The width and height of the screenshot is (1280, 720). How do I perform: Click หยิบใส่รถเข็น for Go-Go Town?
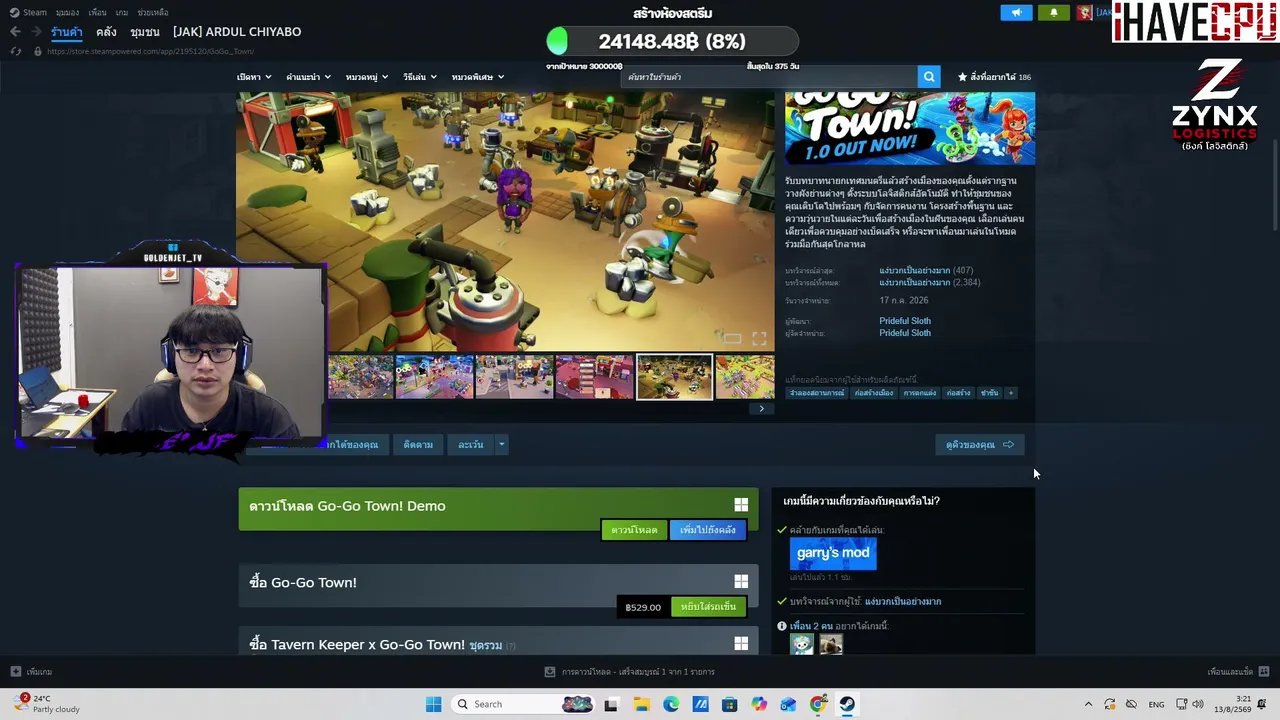(708, 607)
